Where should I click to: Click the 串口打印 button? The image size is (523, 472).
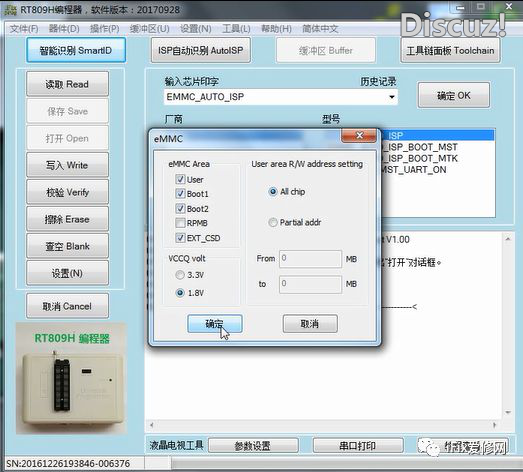358,446
